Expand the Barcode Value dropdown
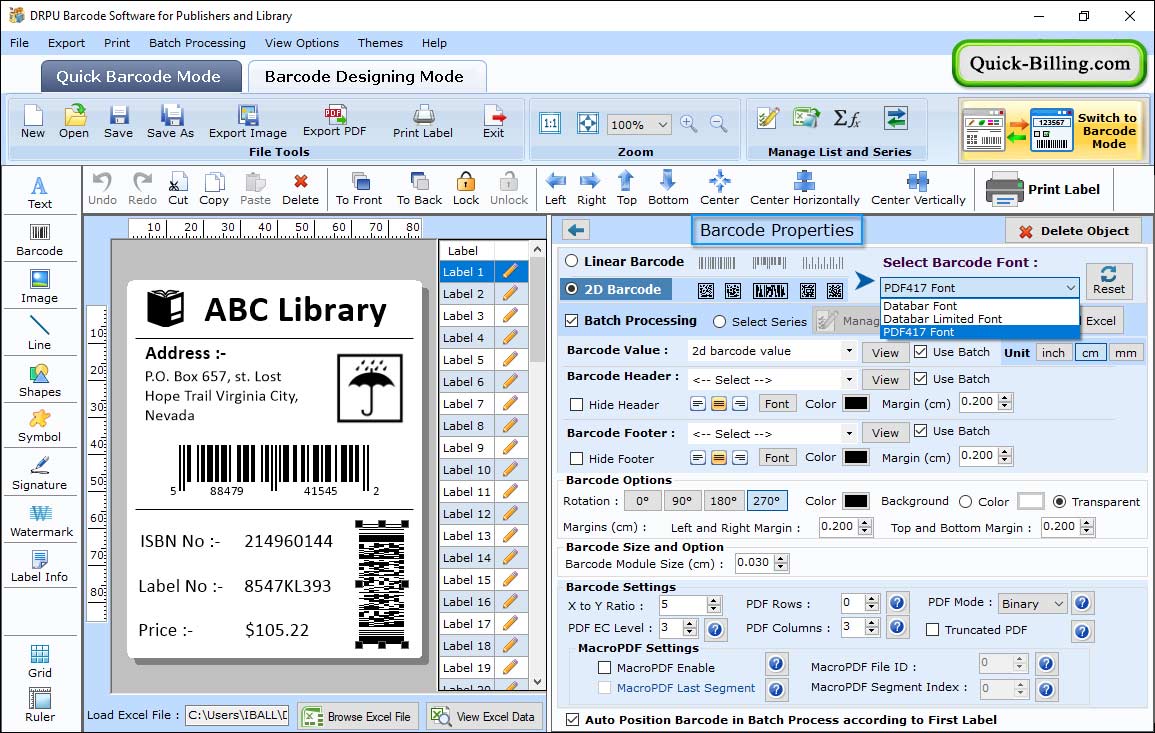 coord(849,351)
